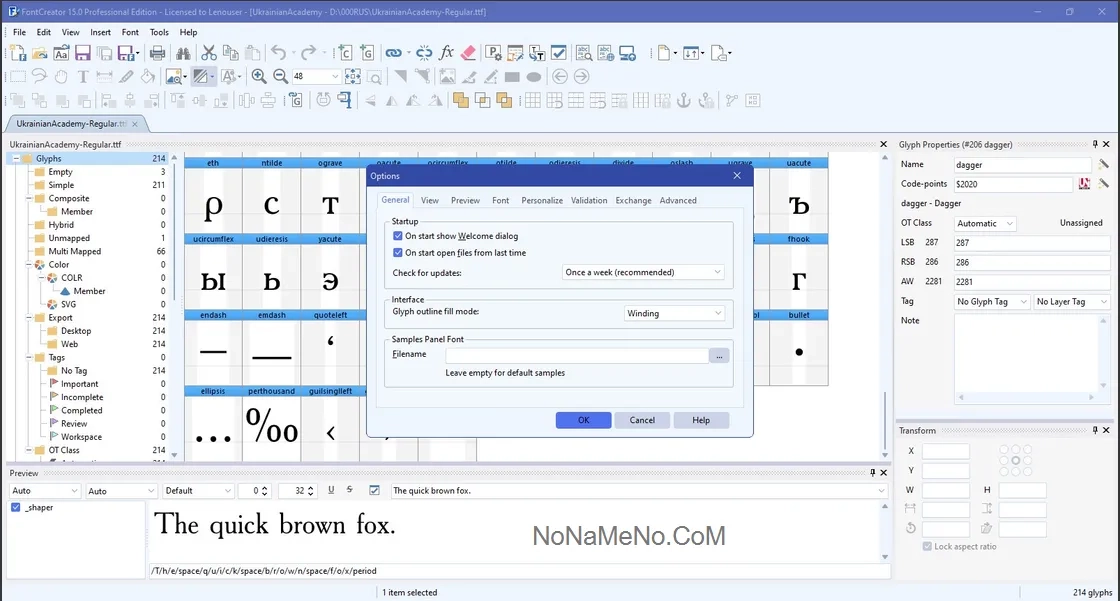Click the Unicode icon beside Code-points field
This screenshot has height=601, width=1120.
pyautogui.click(x=1084, y=184)
